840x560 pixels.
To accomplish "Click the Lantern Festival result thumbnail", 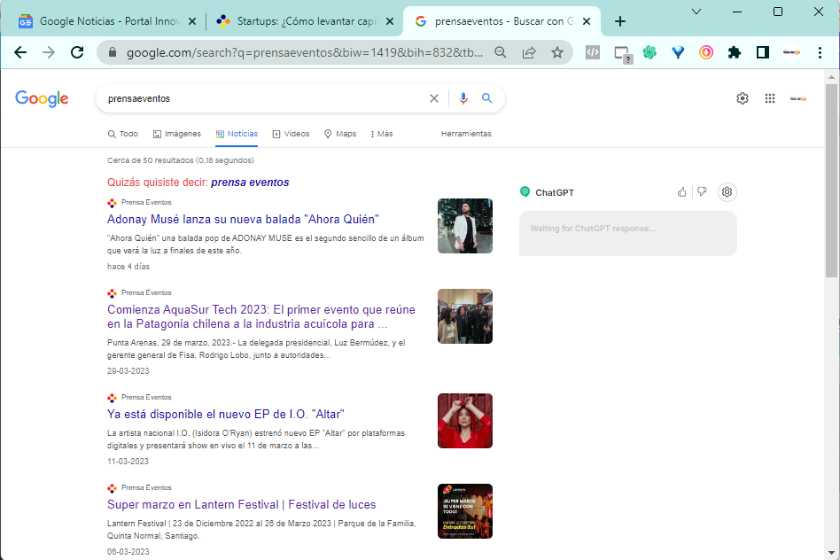I will click(x=465, y=511).
